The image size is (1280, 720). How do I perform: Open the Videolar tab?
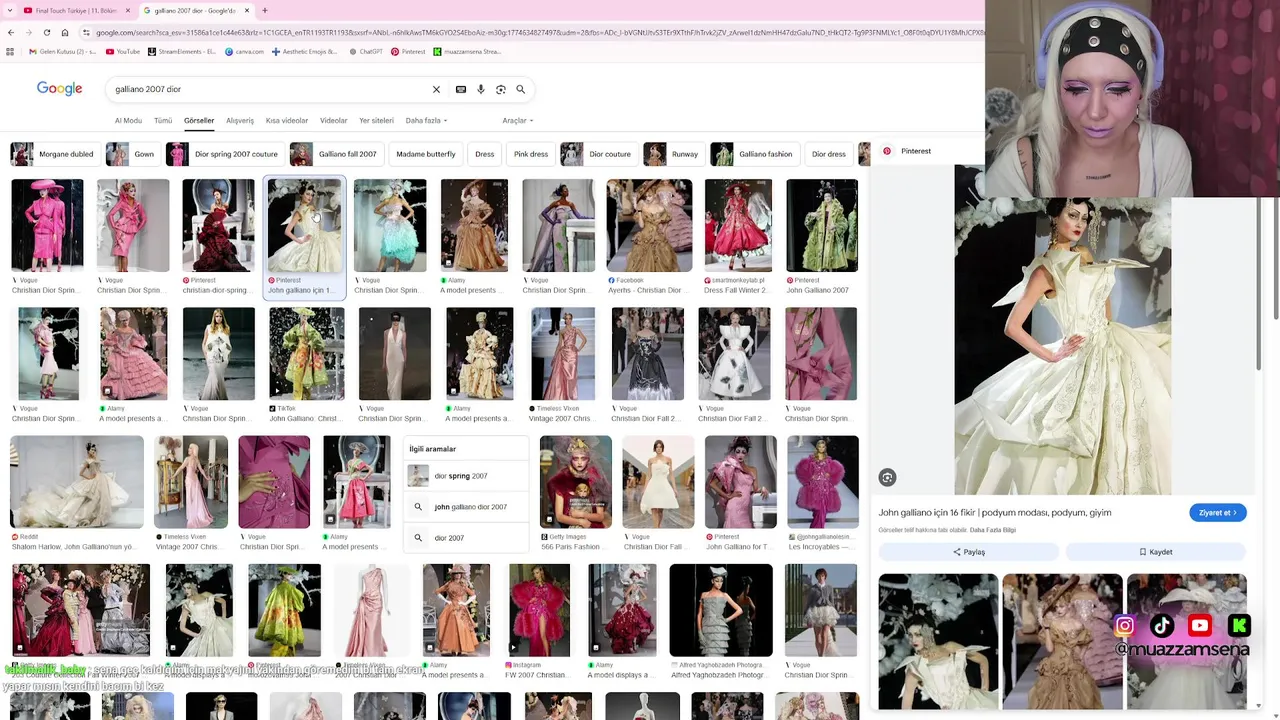click(334, 120)
